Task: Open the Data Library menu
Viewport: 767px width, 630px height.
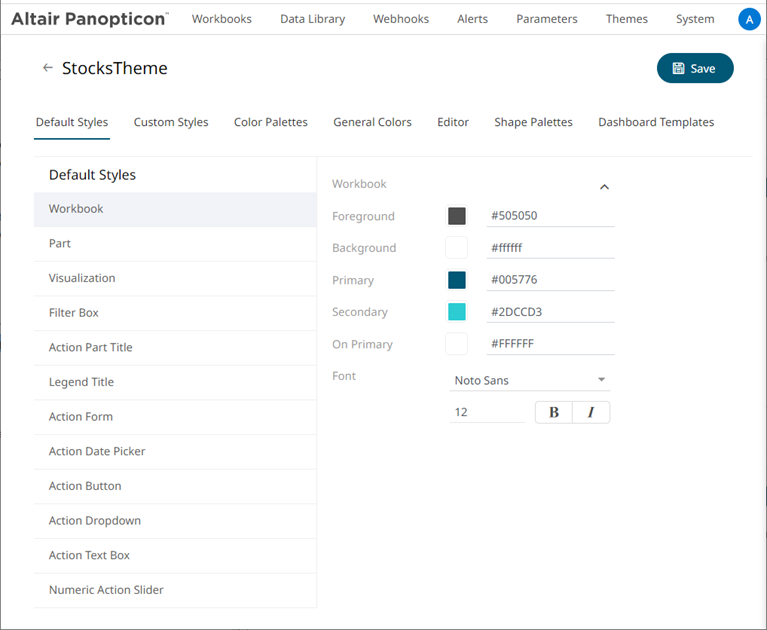Action: 312,19
